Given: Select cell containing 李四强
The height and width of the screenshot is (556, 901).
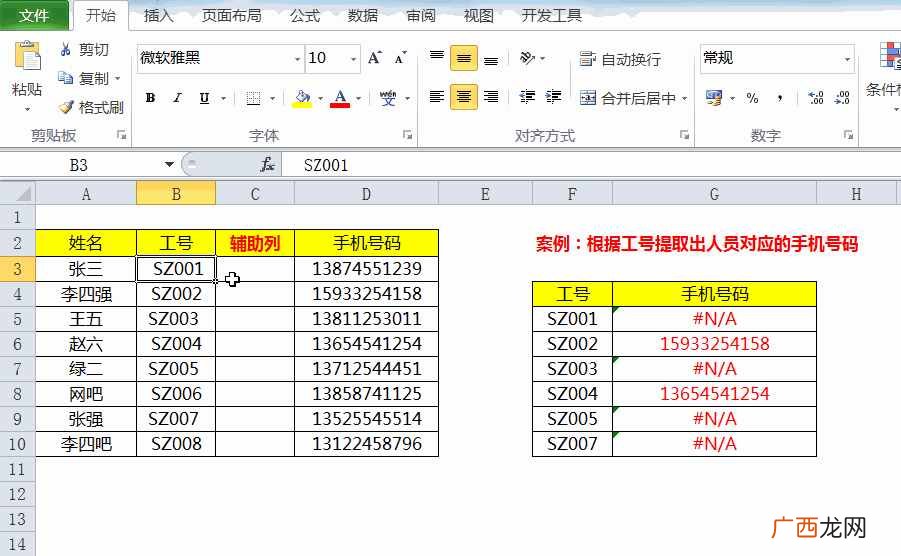Looking at the screenshot, I should 86,294.
